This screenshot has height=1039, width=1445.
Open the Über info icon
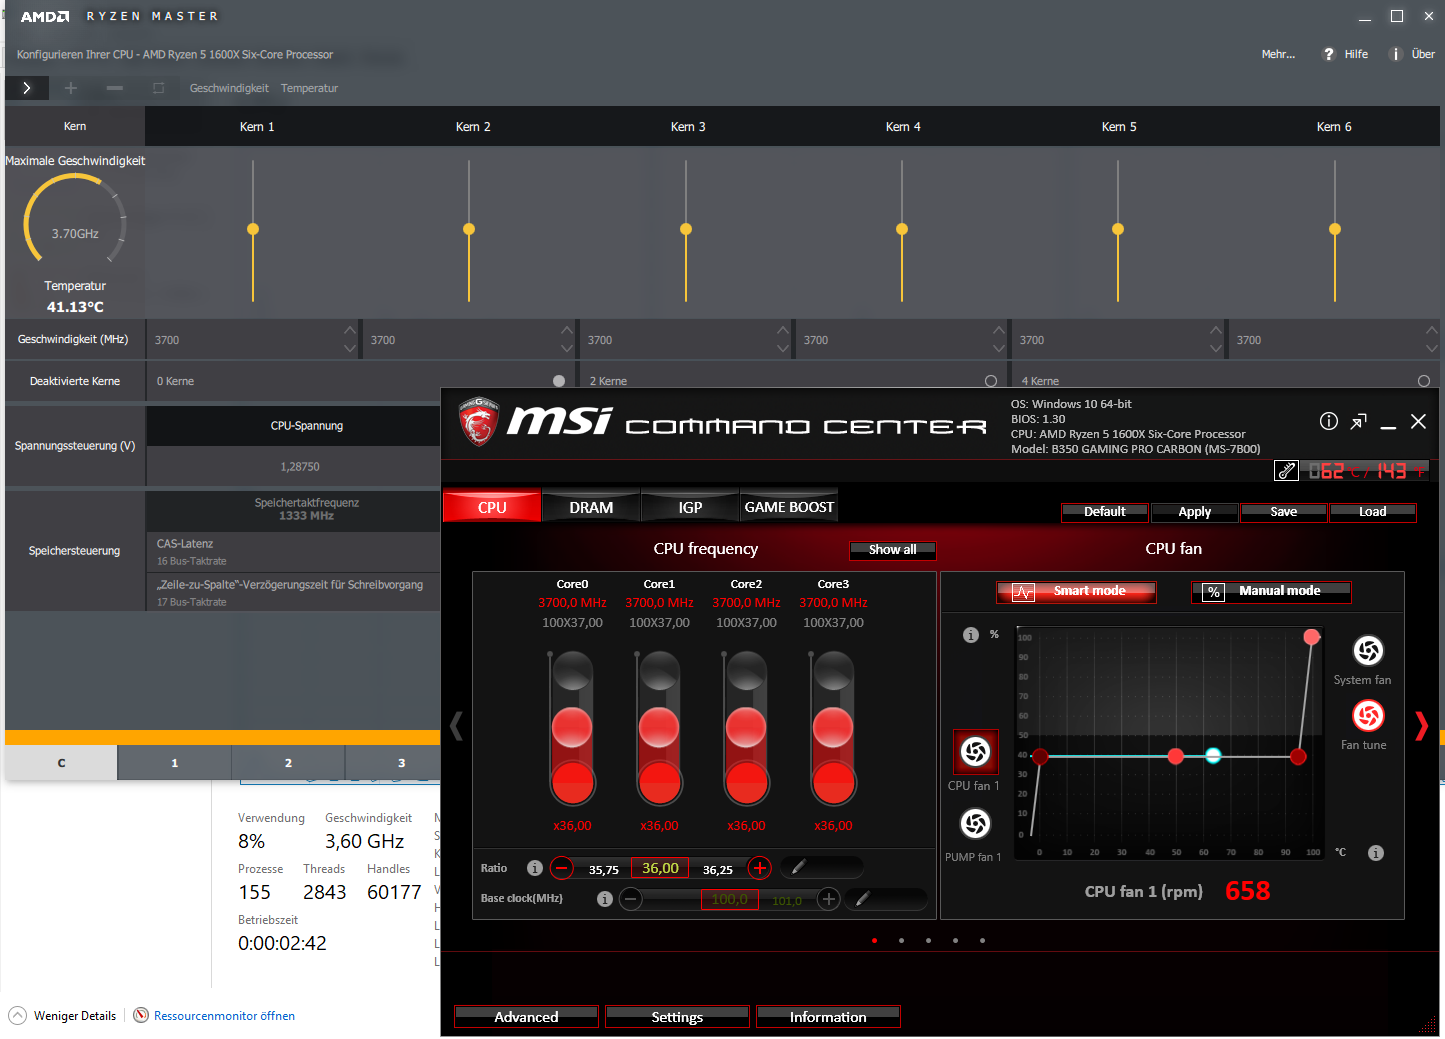click(x=1395, y=54)
